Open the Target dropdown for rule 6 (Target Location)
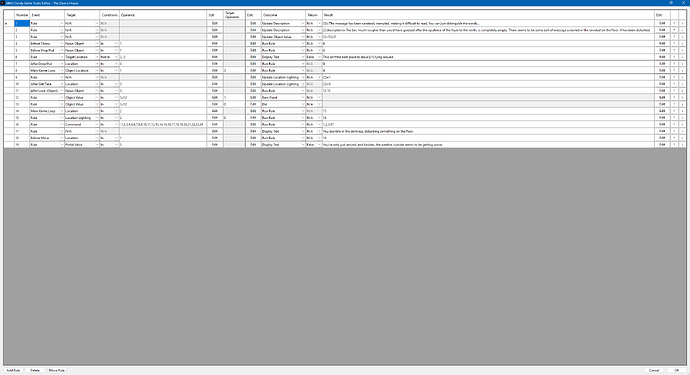Image resolution: width=690 pixels, height=375 pixels. coord(82,57)
